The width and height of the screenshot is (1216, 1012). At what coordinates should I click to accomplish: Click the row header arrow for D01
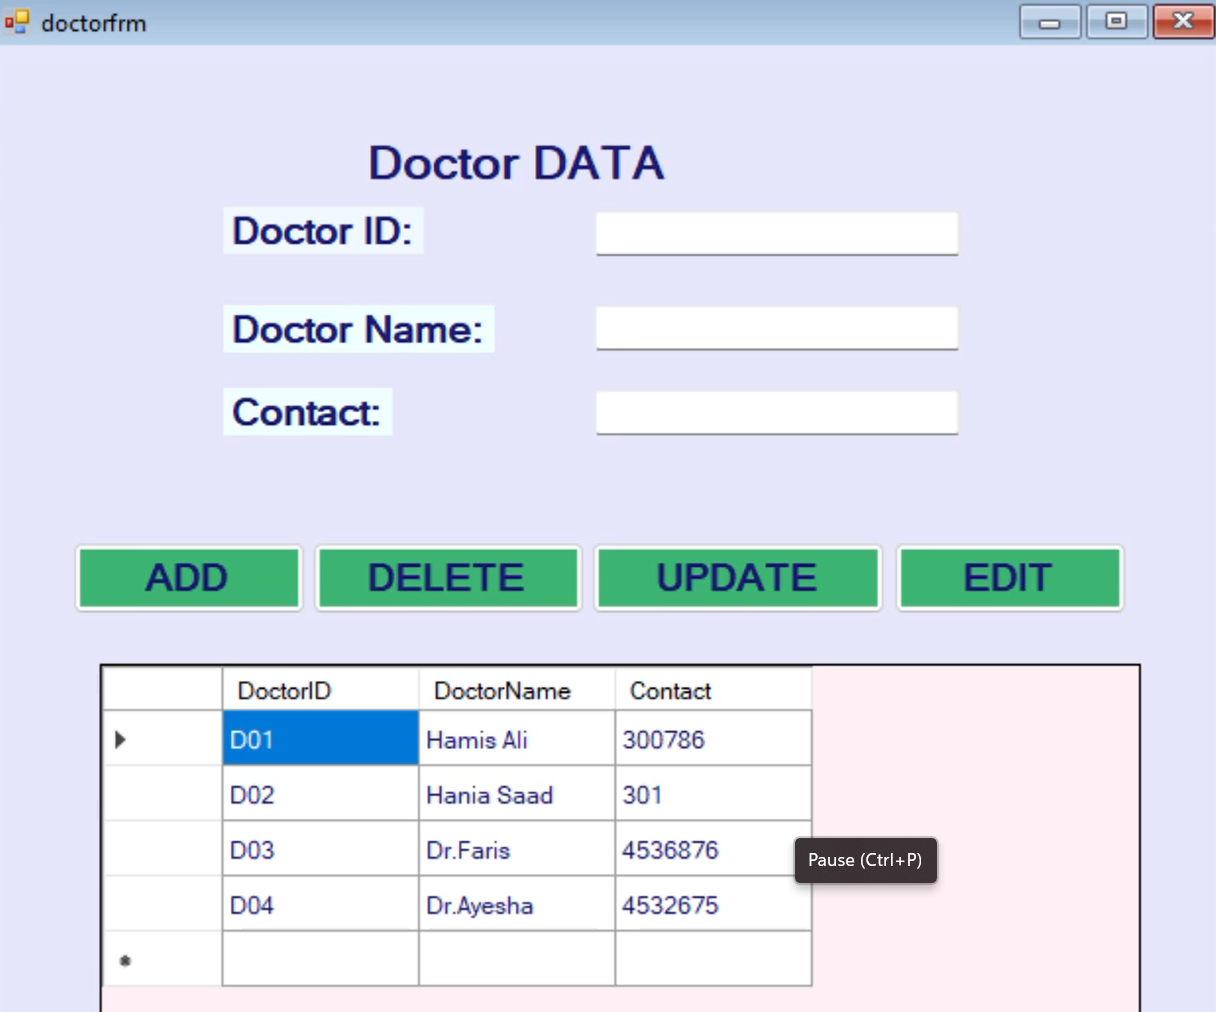pyautogui.click(x=163, y=738)
